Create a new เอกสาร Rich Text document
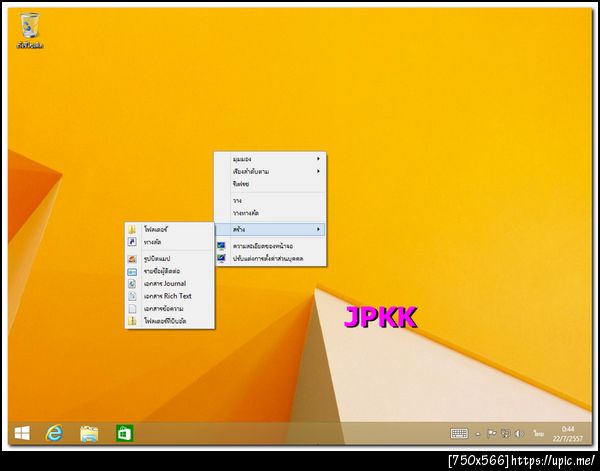The image size is (600, 471). 170,296
